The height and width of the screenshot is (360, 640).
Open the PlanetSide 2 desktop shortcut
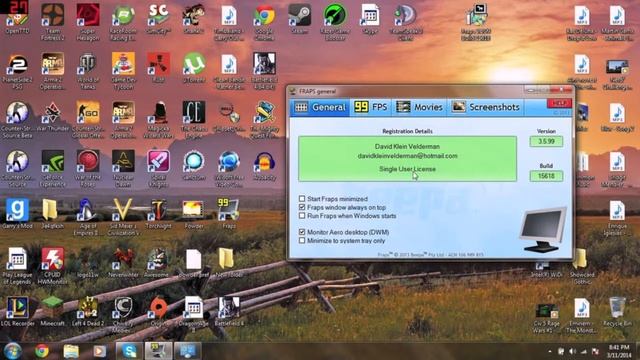17,70
